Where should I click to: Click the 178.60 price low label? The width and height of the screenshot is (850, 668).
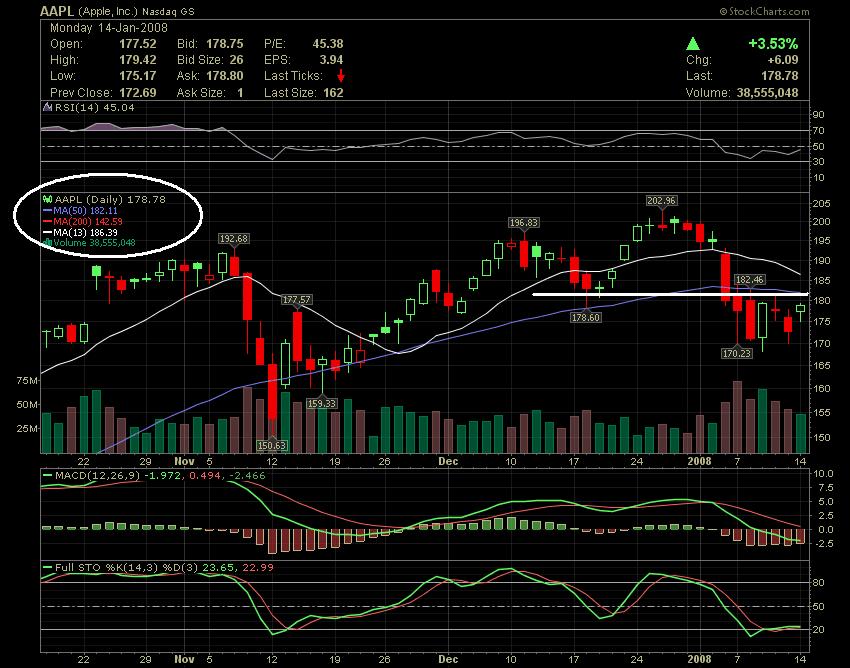coord(585,318)
